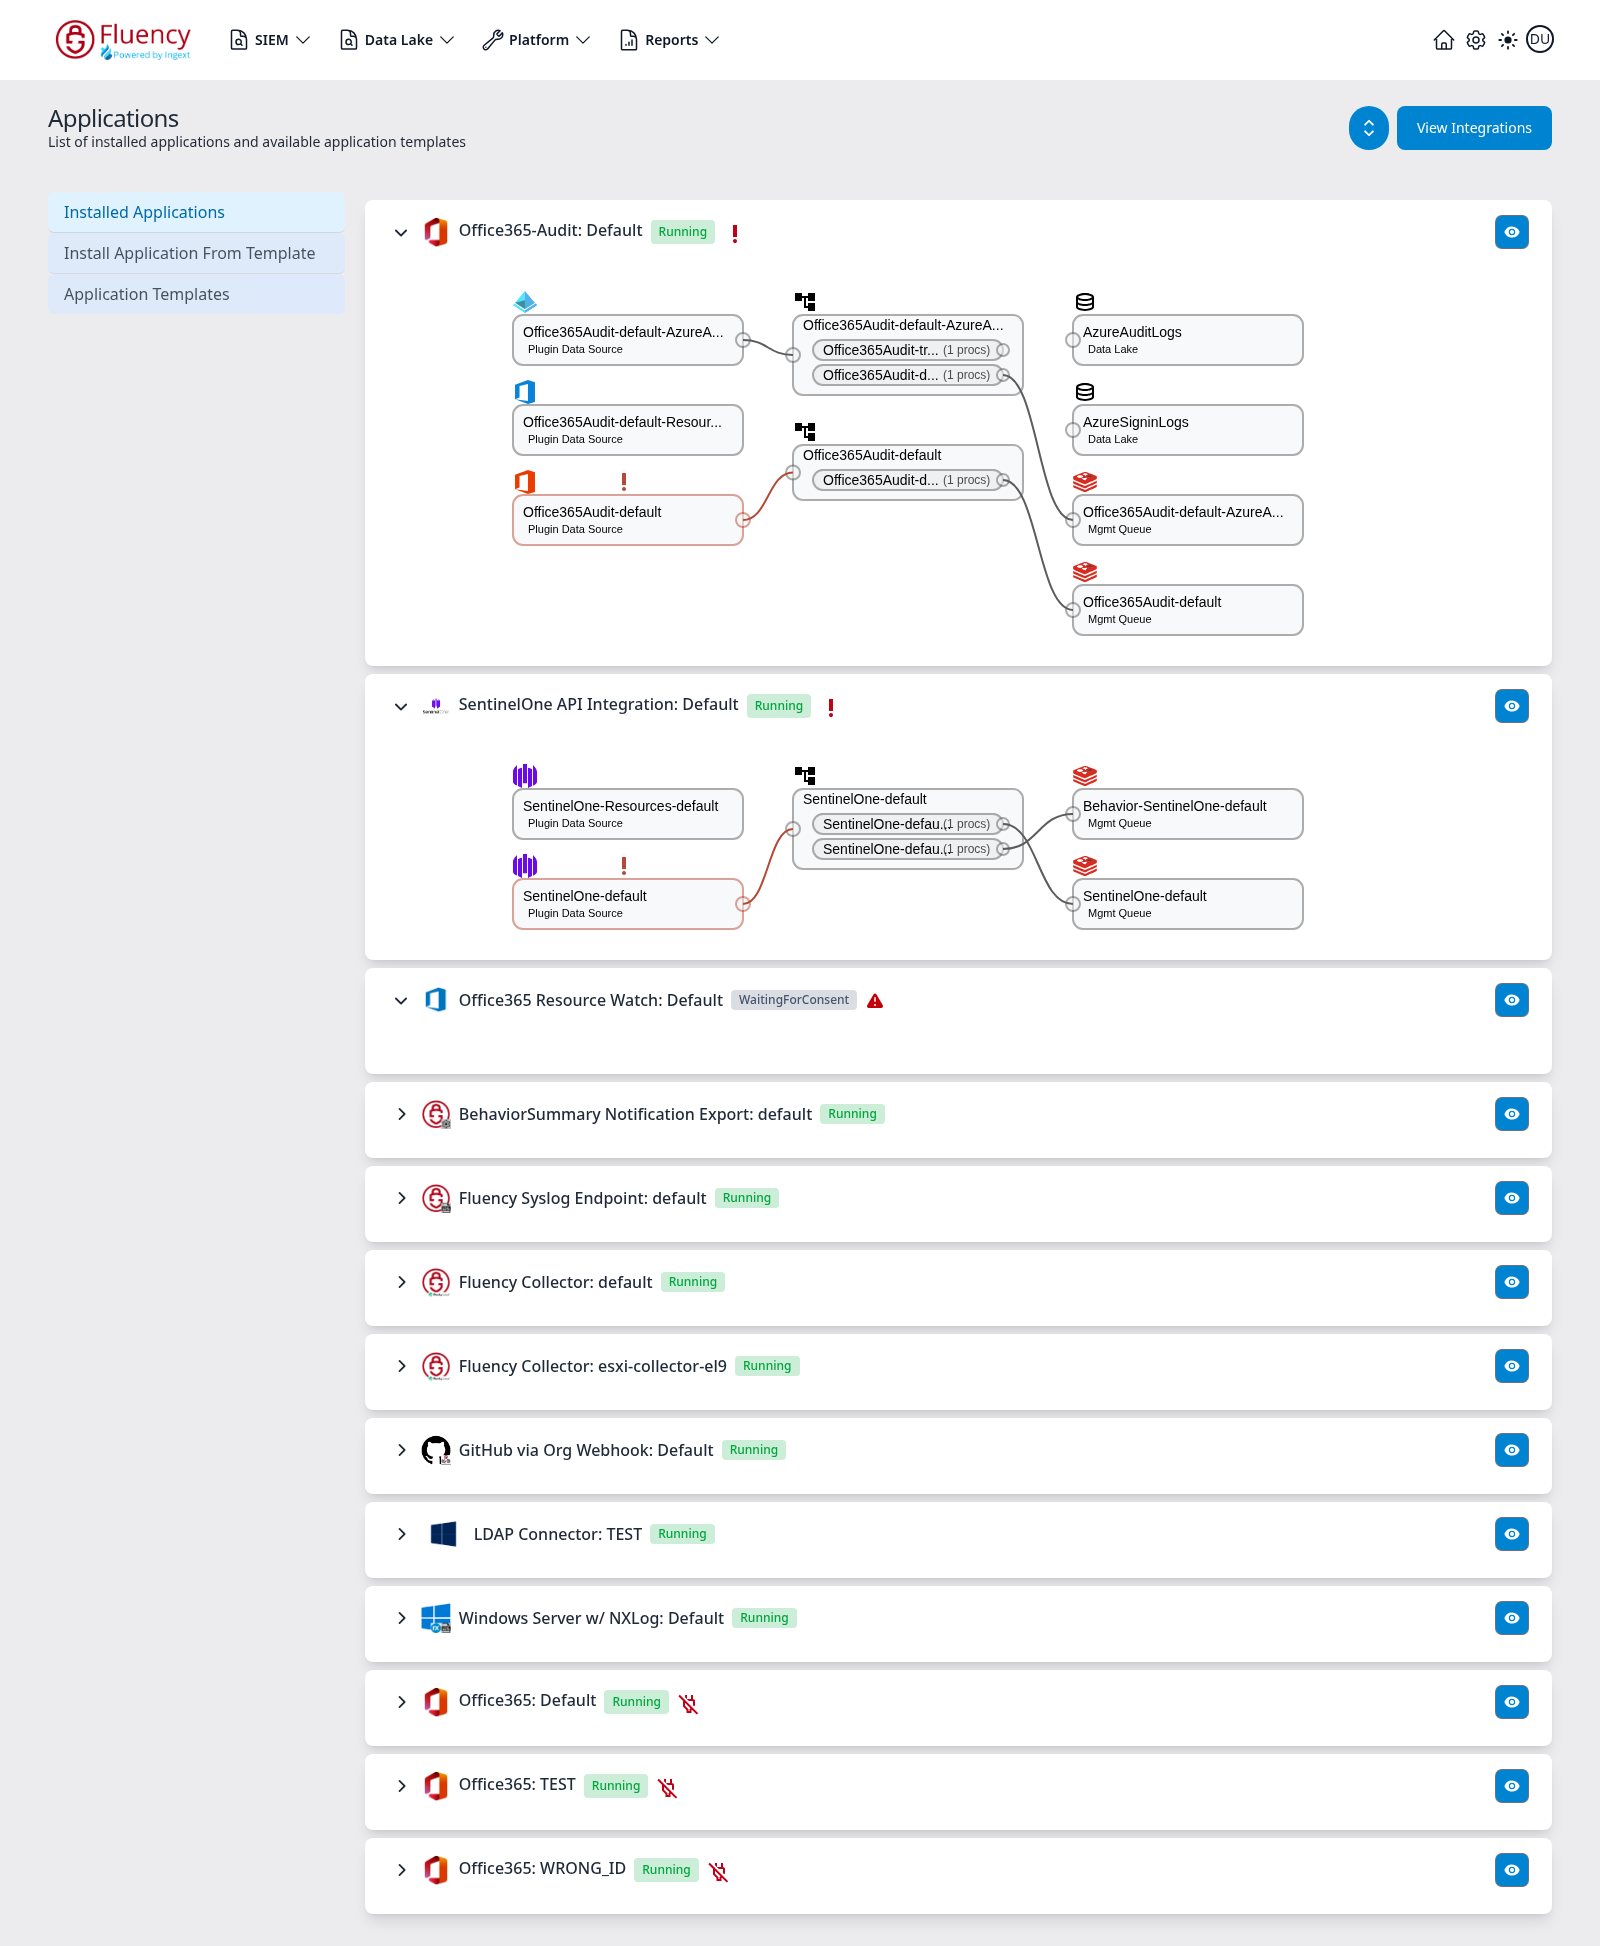Click the View Integrations button
The image size is (1600, 1946).
click(1474, 128)
